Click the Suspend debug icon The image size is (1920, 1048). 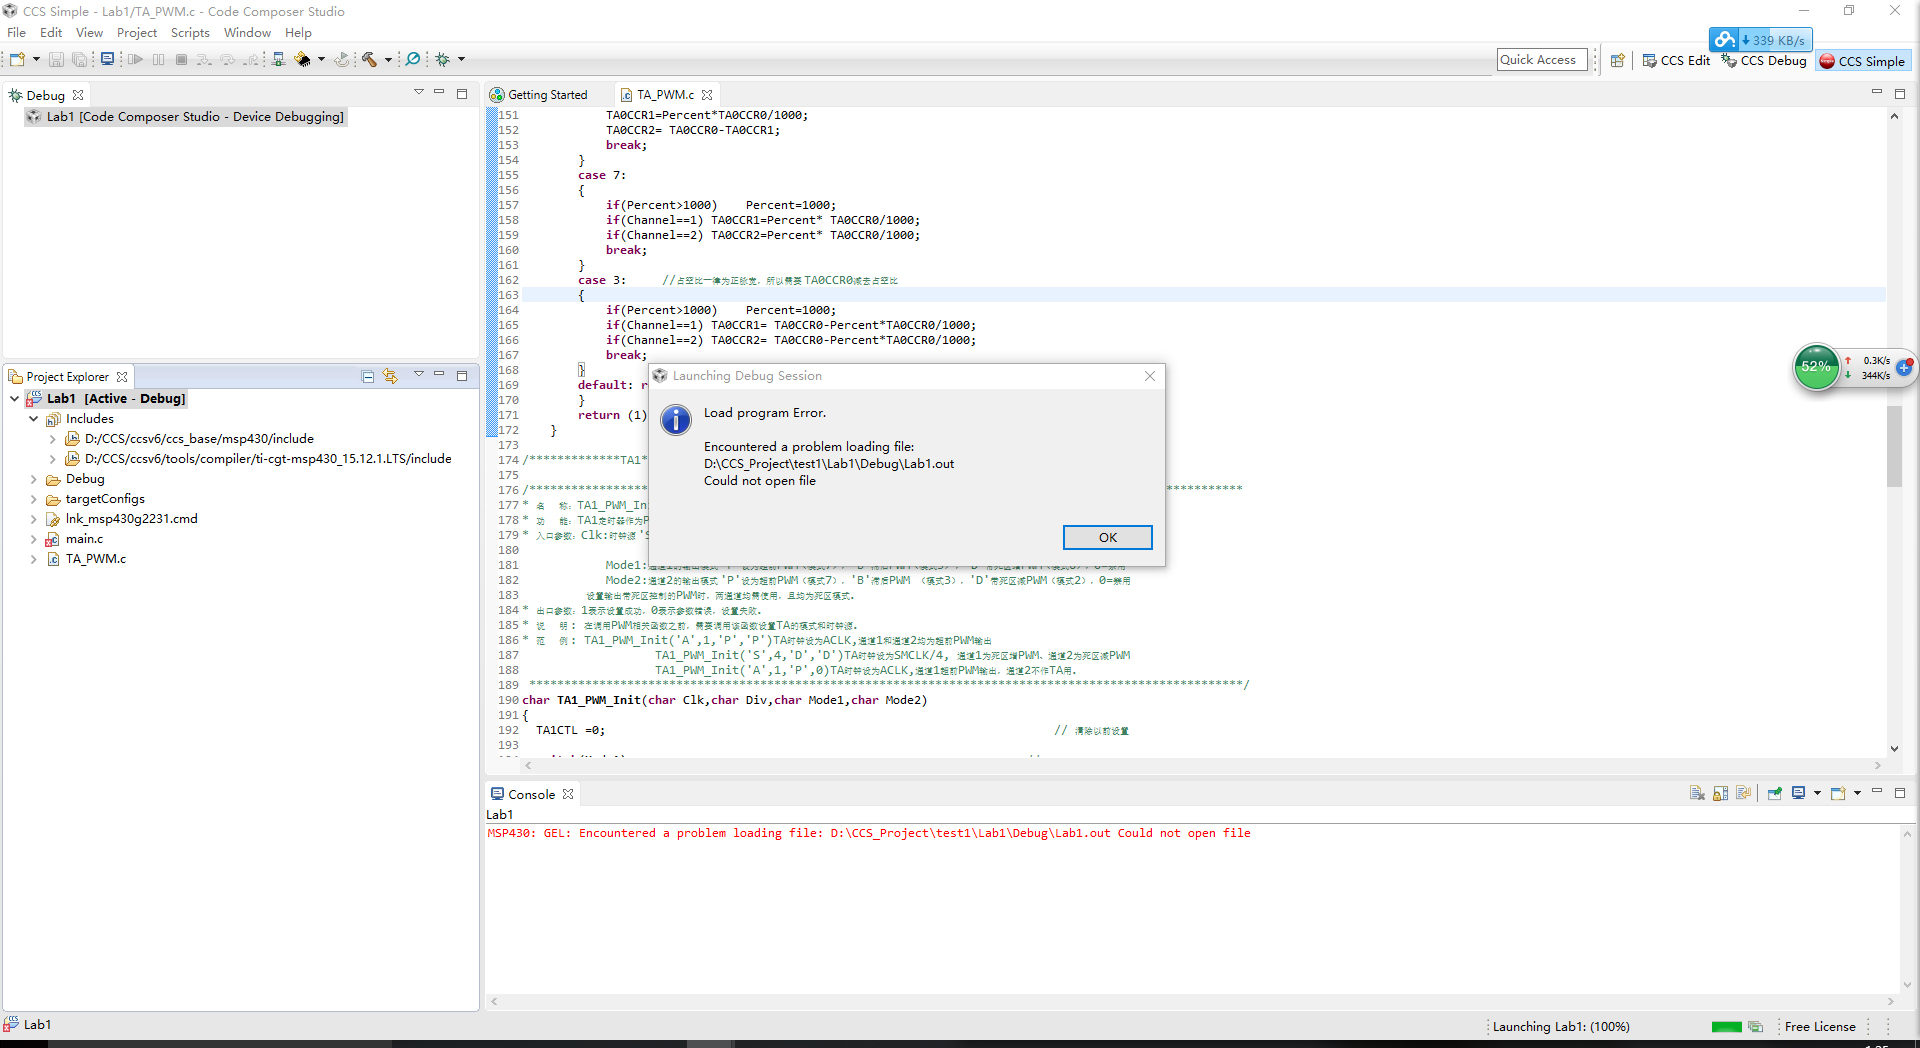tap(158, 60)
